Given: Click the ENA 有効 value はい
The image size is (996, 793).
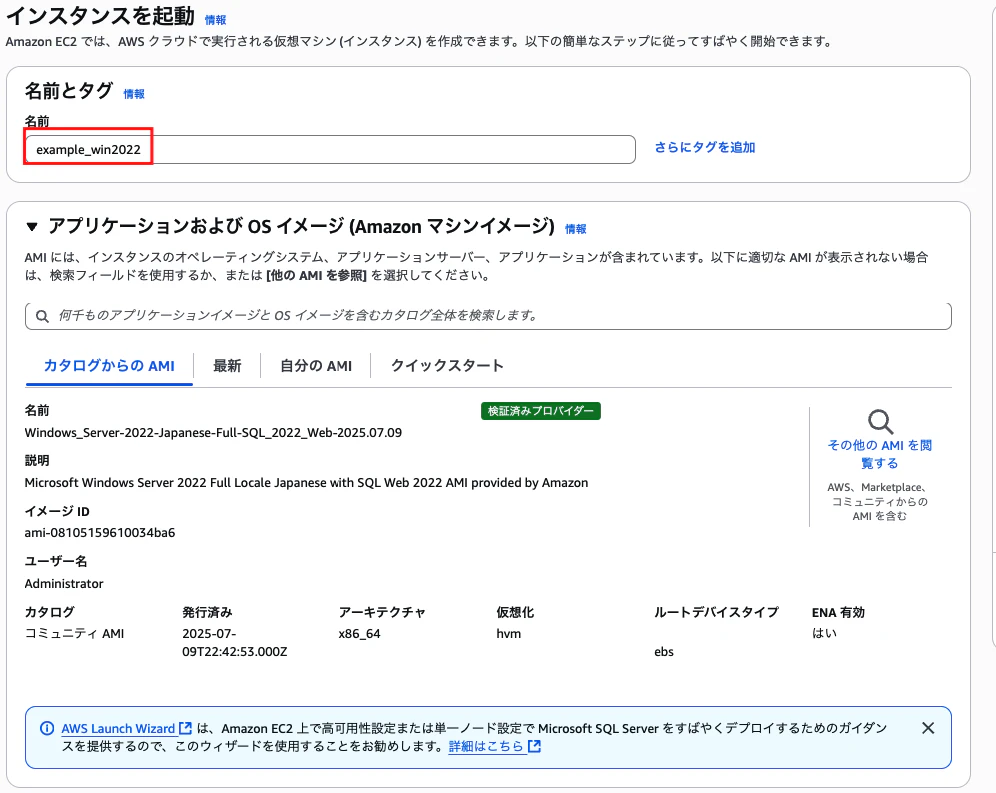Looking at the screenshot, I should click(x=824, y=633).
